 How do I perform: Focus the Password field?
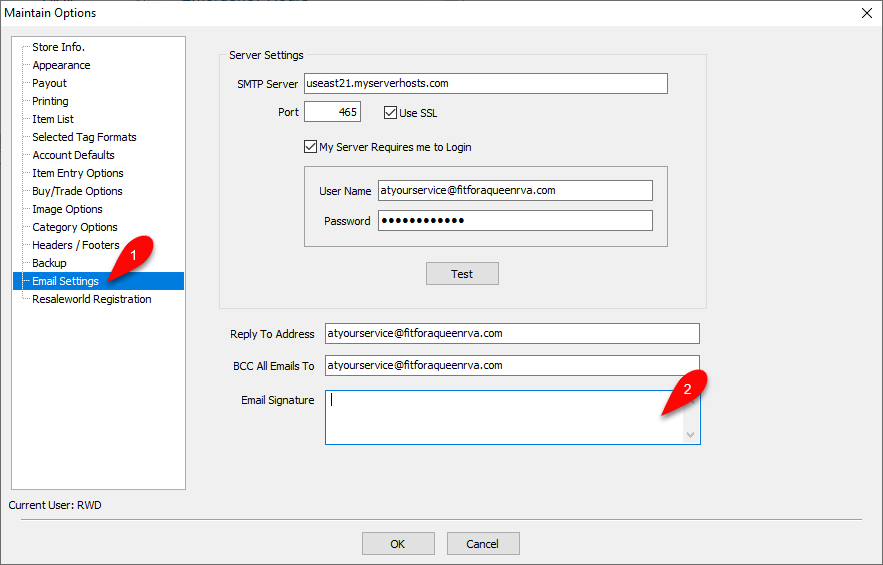[x=515, y=220]
